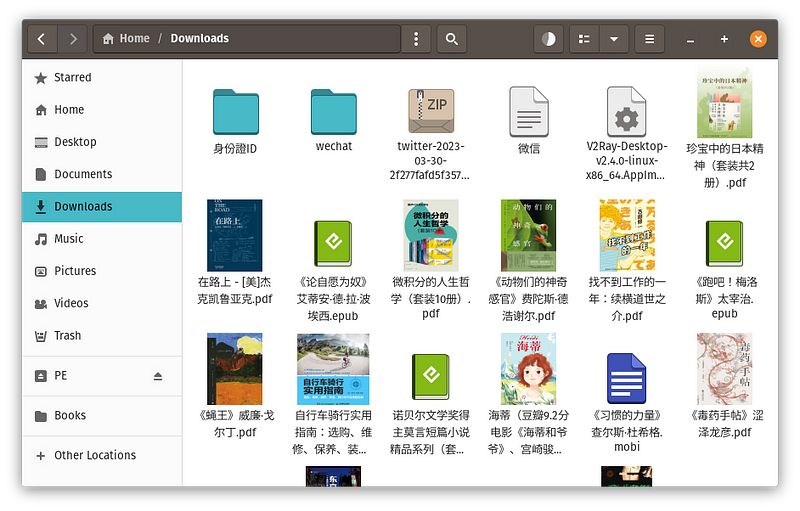Viewport: 800px width, 511px height.
Task: Minimize the file manager window
Action: [690, 39]
